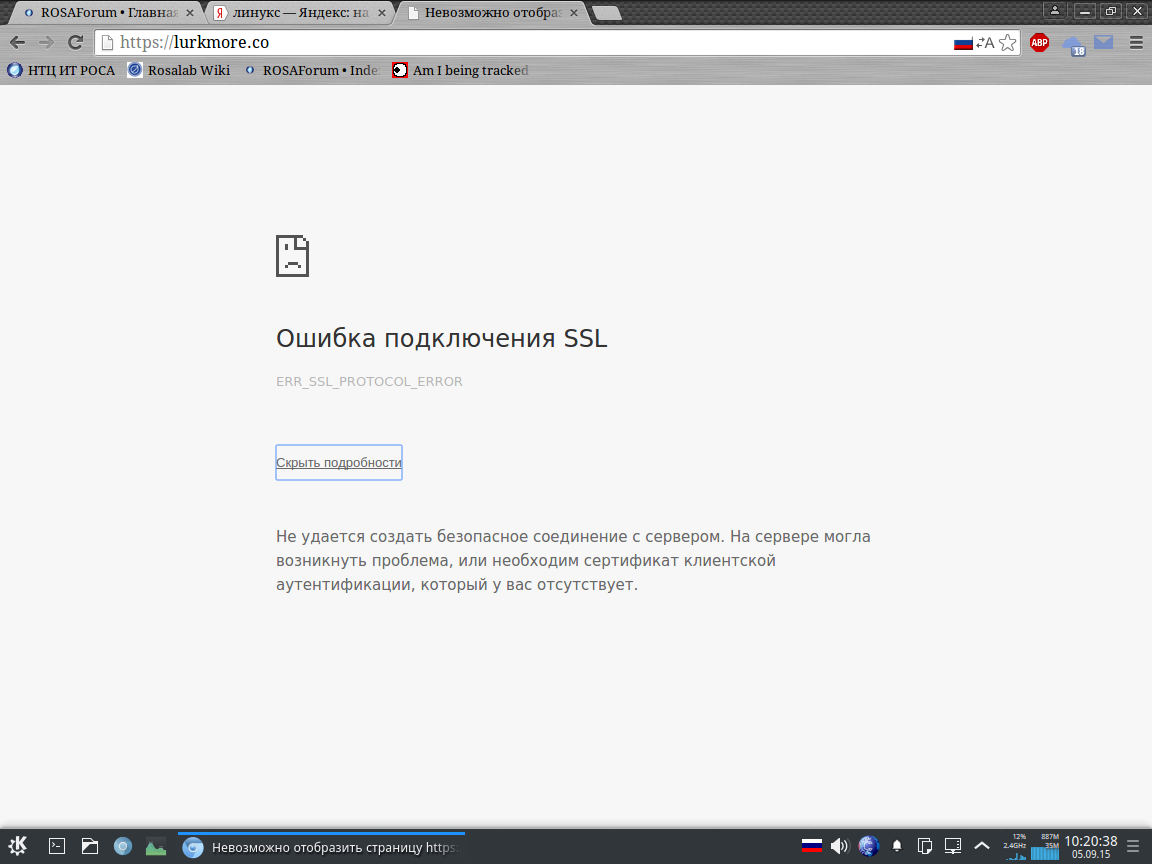Open the Chrome hamburger menu
Image resolution: width=1152 pixels, height=864 pixels.
(x=1136, y=43)
